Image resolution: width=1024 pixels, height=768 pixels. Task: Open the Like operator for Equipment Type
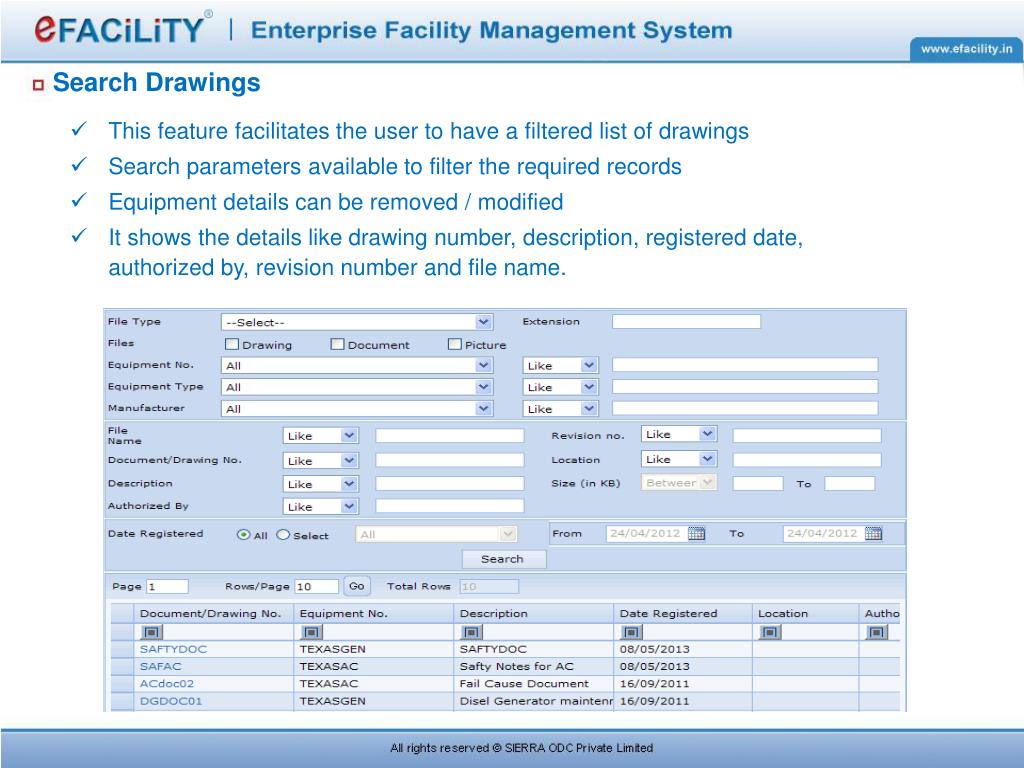coord(560,387)
